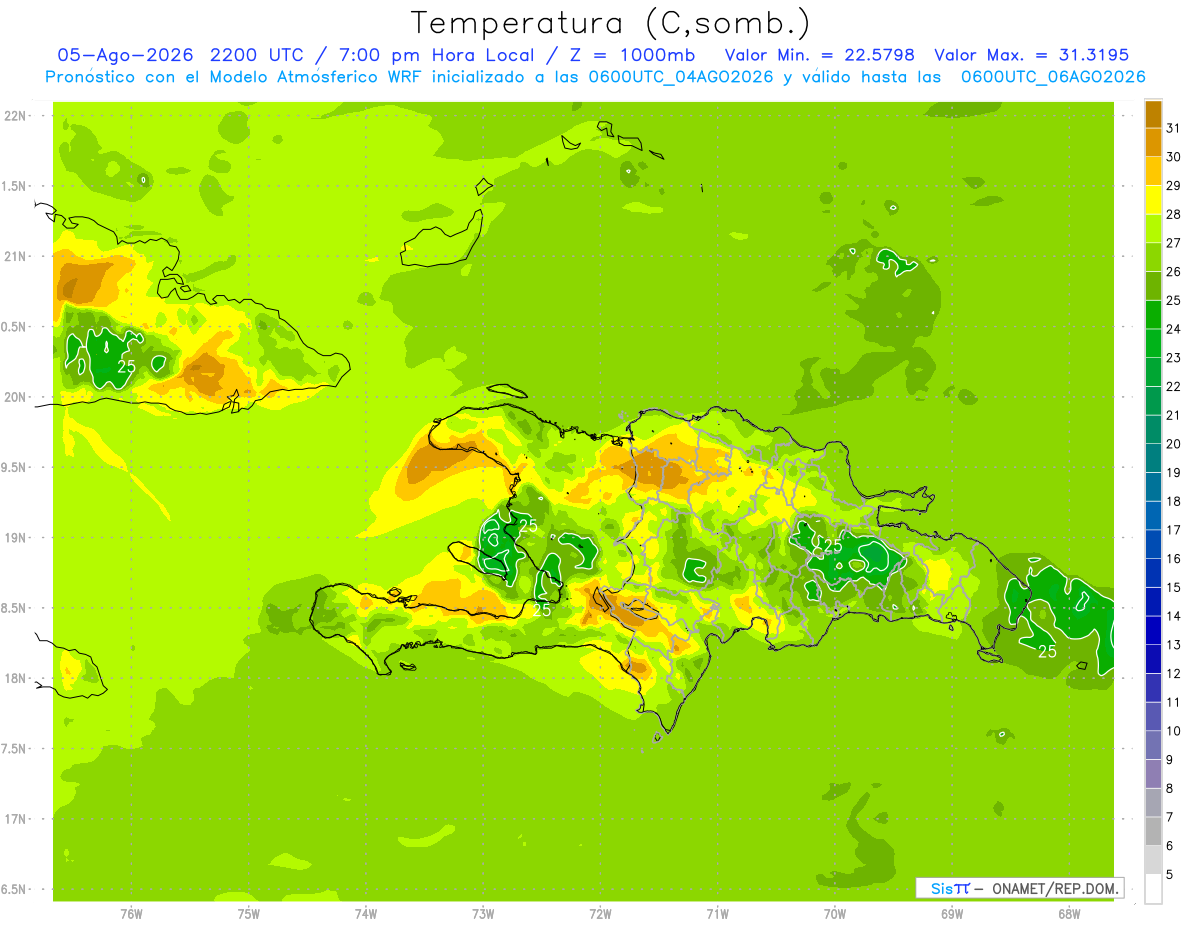Screen dimensions: 1200x927
Task: Click the "19N" latitude axis label
Action: point(15,538)
